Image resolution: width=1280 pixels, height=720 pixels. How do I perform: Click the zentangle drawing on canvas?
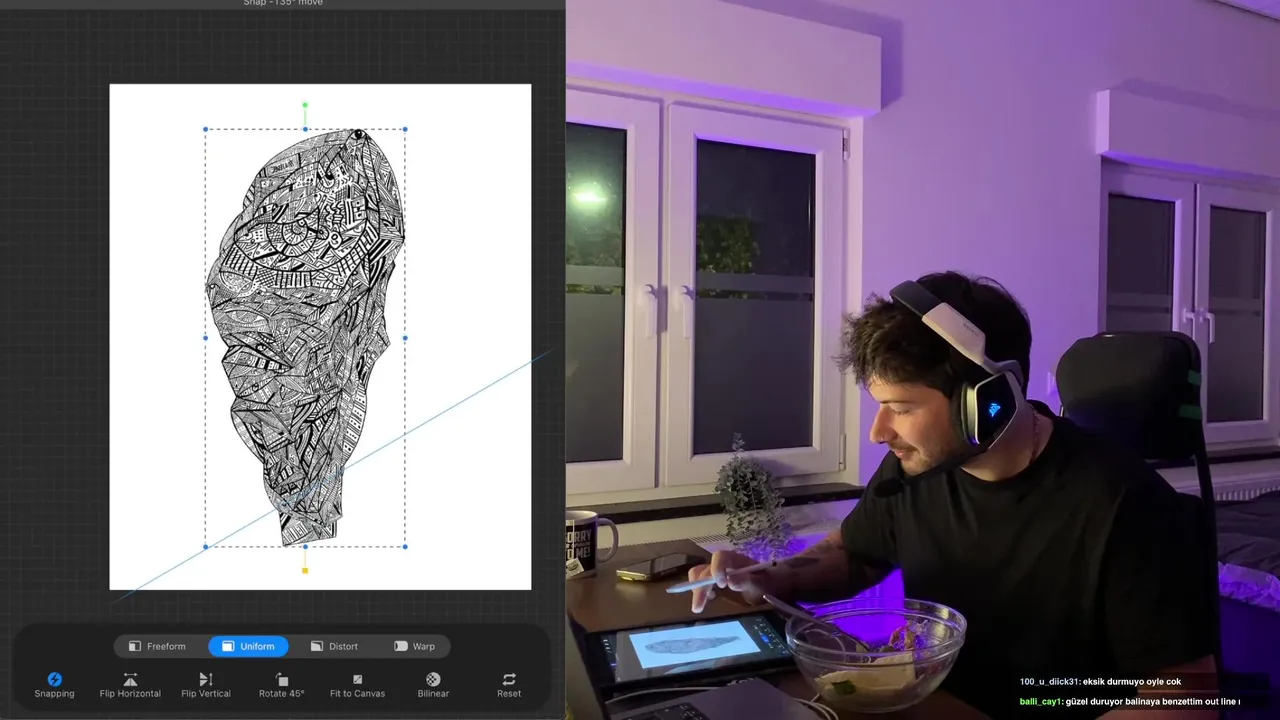[305, 337]
